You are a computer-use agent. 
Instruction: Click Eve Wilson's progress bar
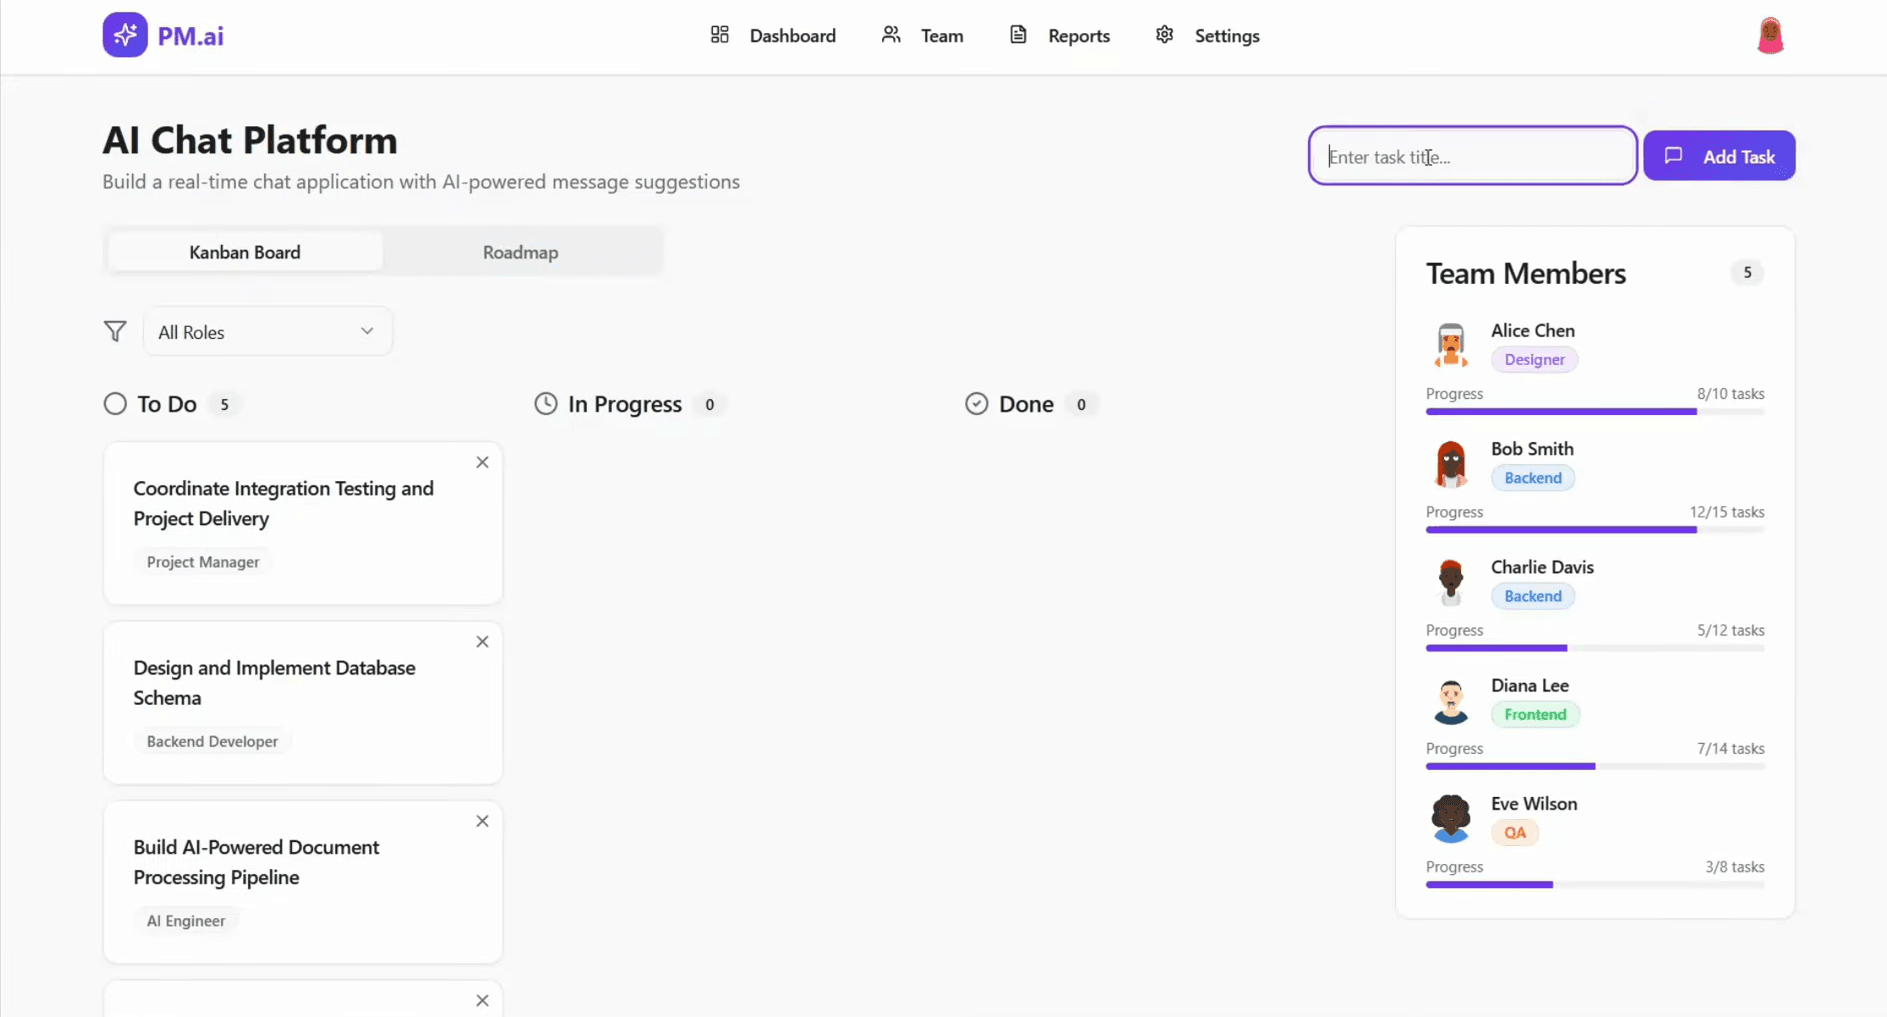[x=1595, y=885]
